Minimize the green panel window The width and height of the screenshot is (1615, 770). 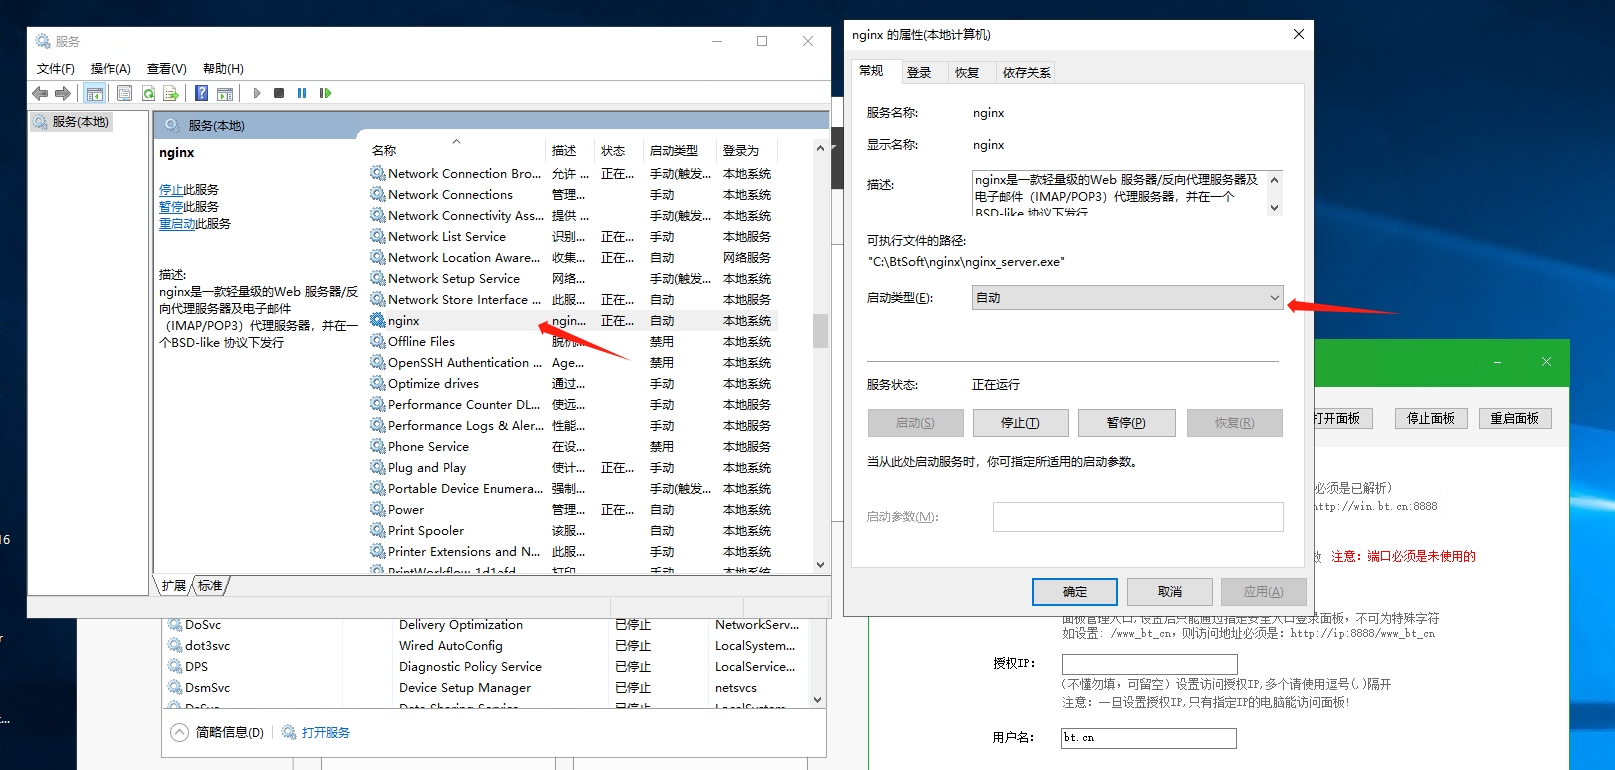coord(1498,362)
